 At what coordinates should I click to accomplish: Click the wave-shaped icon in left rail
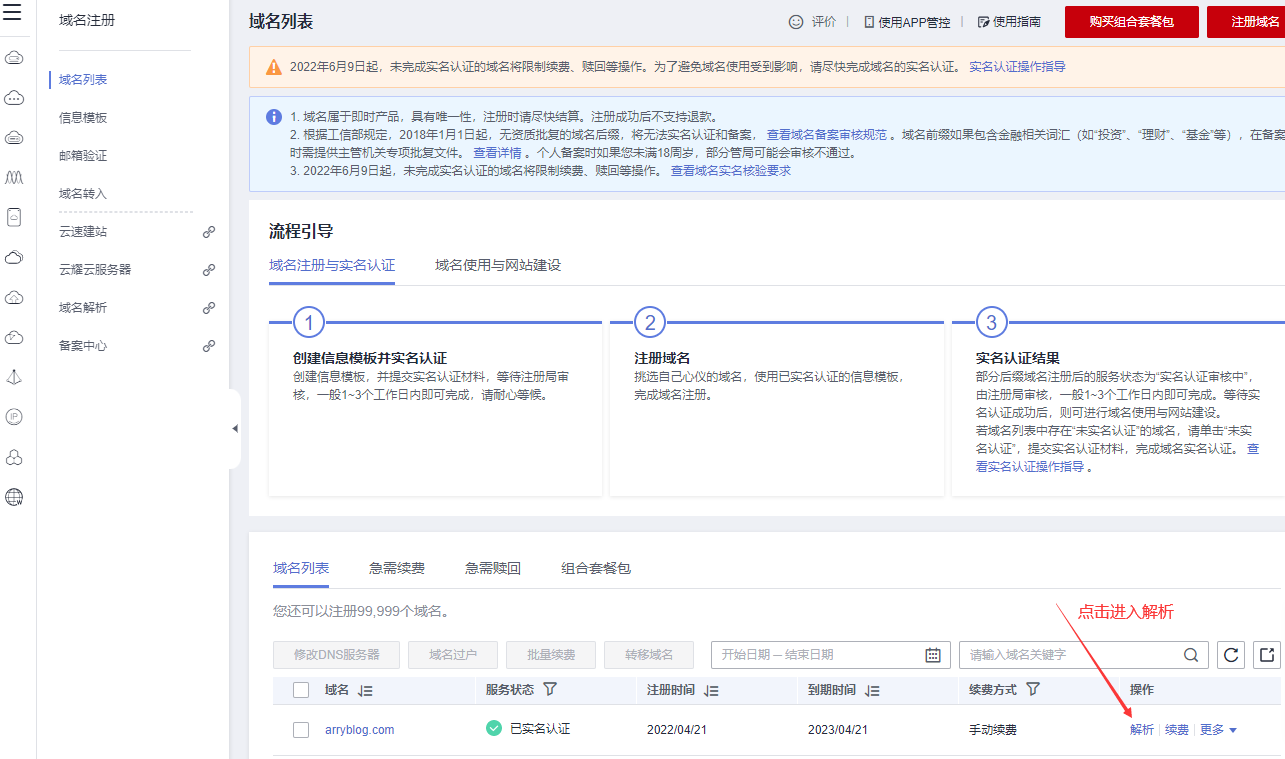tap(14, 177)
